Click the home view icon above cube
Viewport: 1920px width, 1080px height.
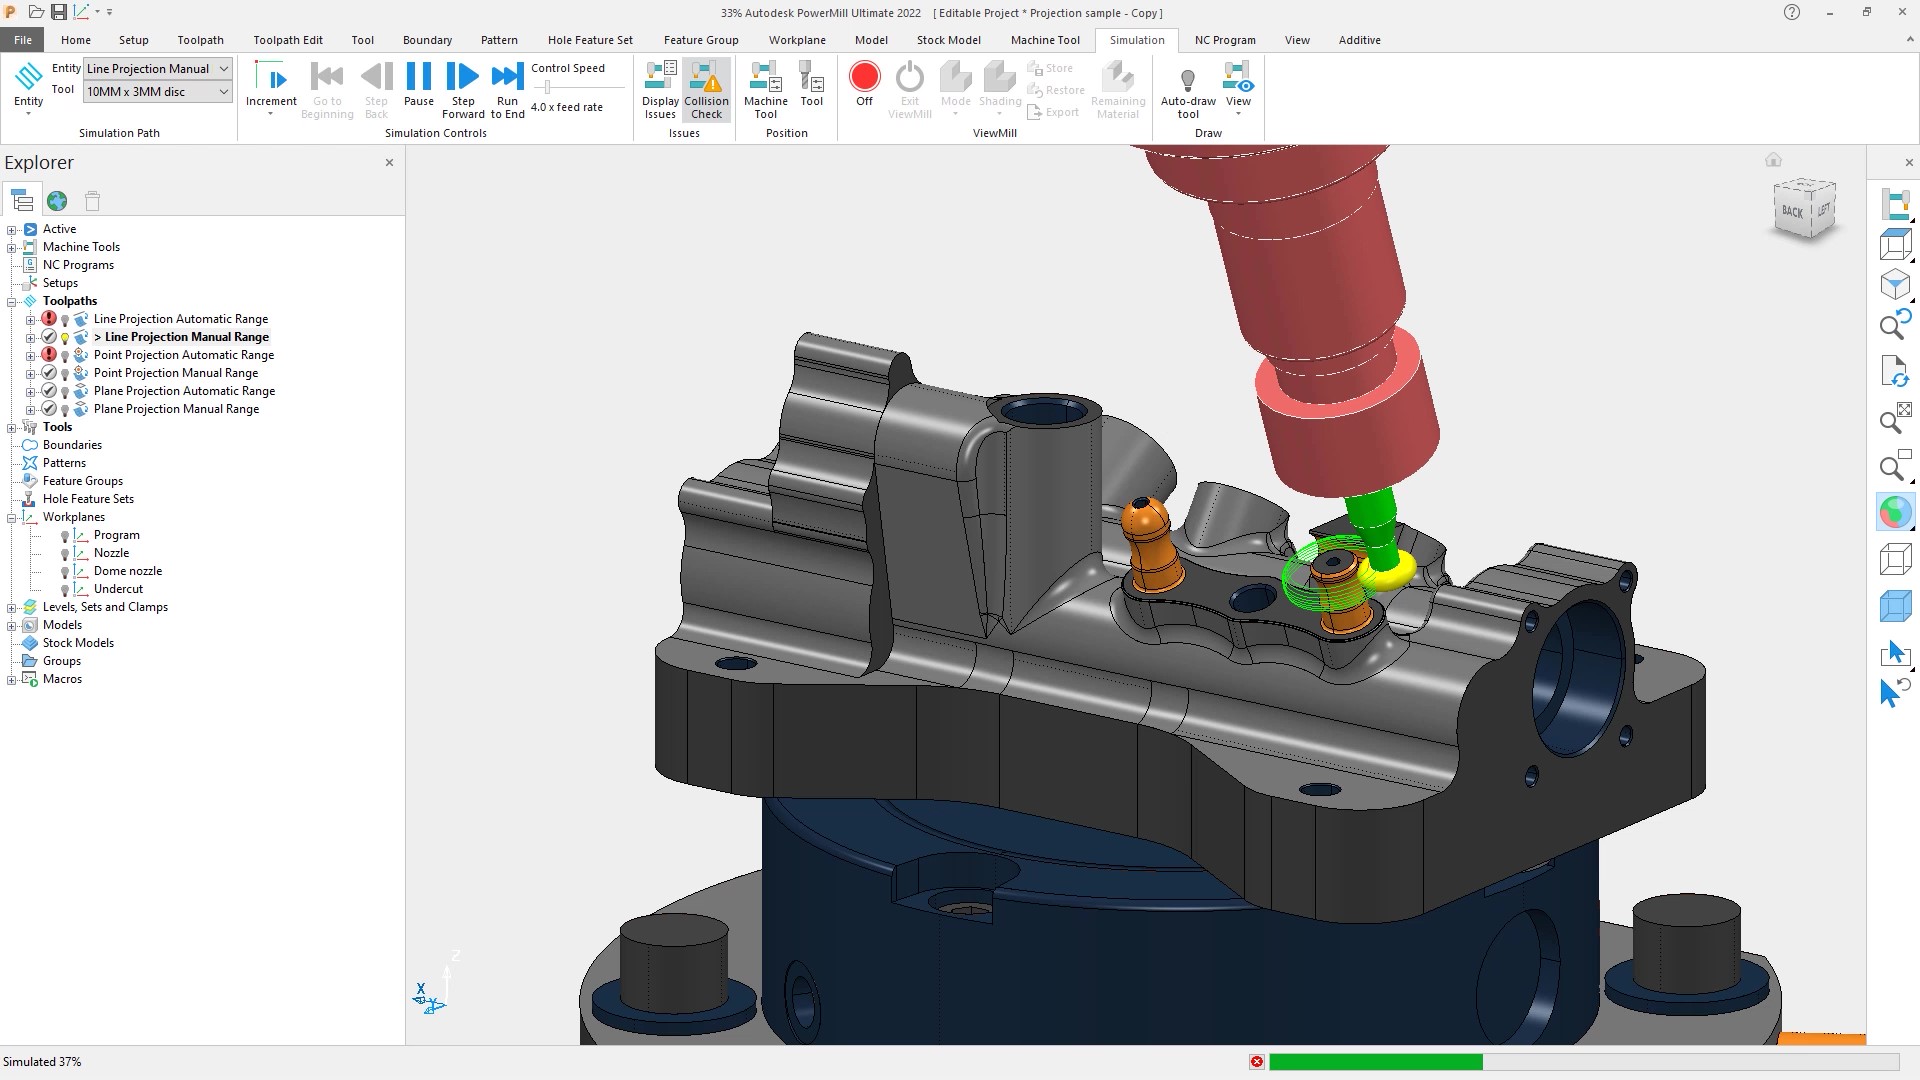click(x=1773, y=160)
